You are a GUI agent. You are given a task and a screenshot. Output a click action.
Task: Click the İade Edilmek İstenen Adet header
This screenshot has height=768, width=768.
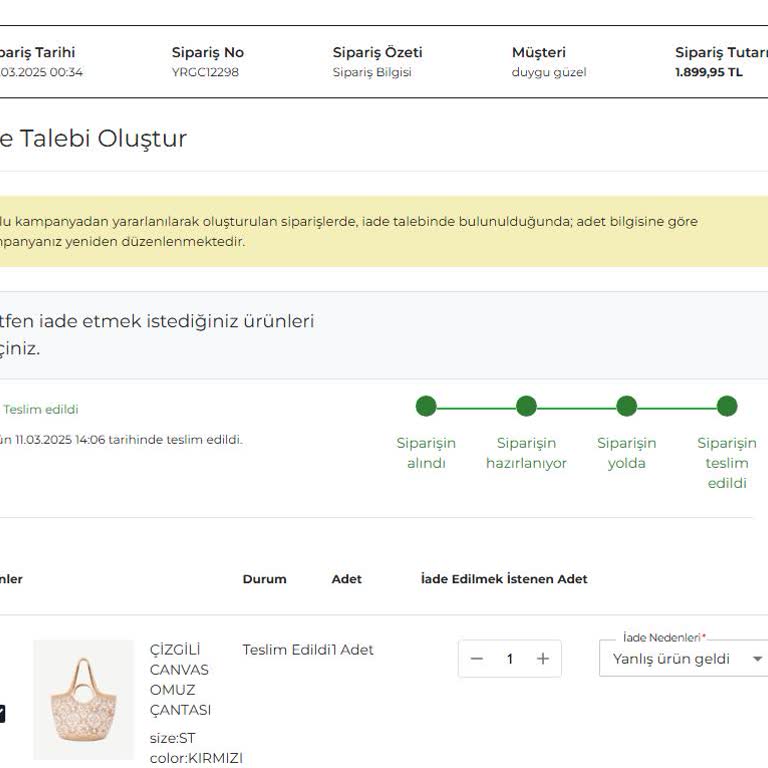coord(504,579)
